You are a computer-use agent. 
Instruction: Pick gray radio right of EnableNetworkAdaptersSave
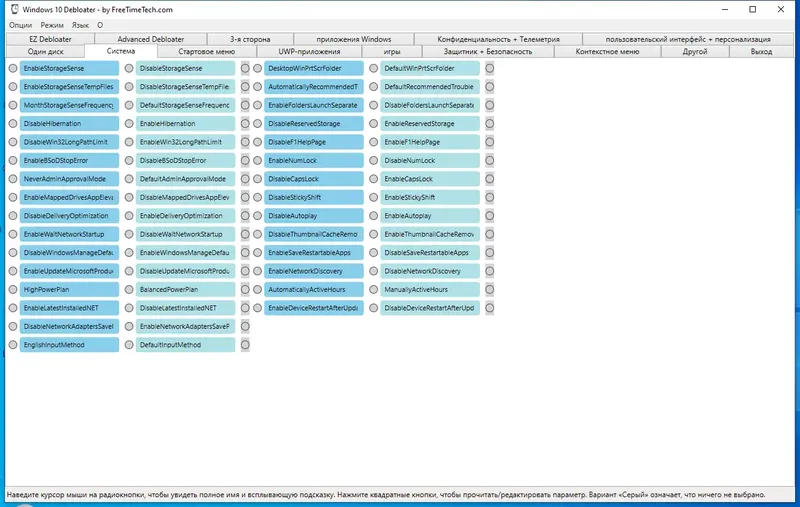point(245,326)
